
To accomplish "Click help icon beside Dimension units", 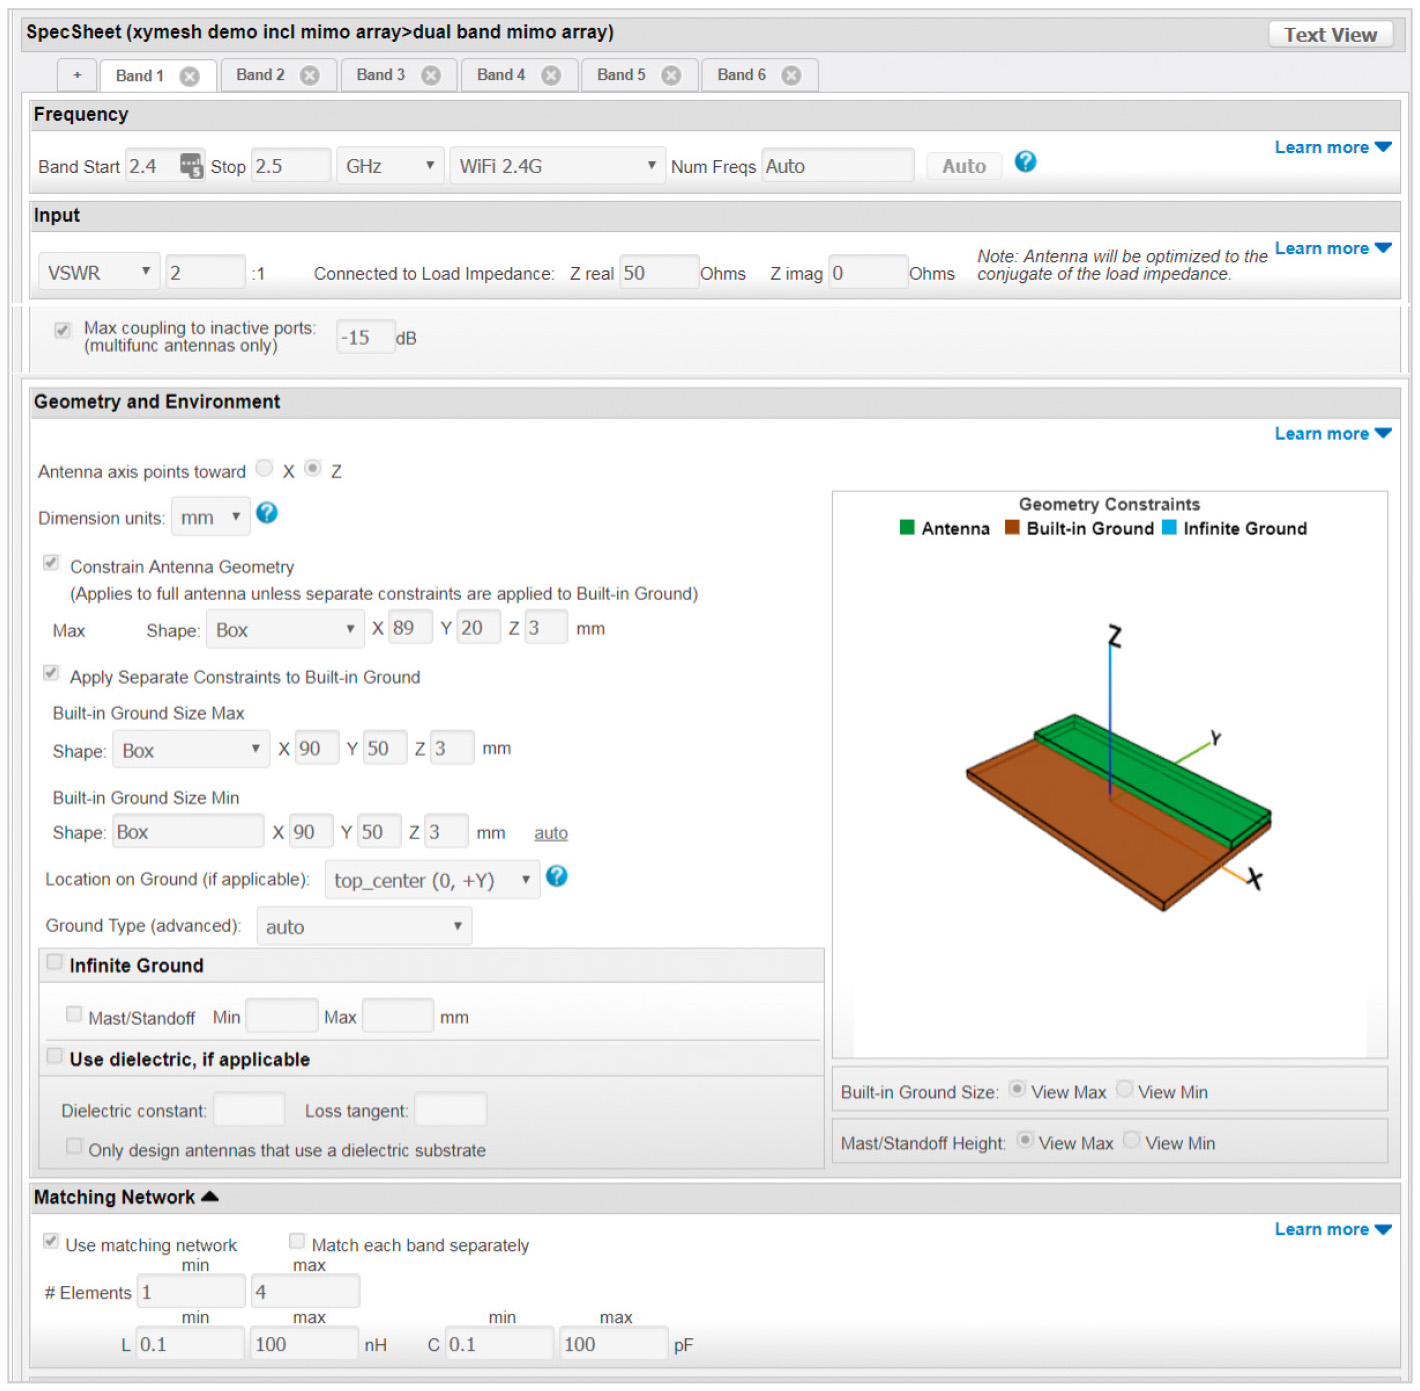I will coord(267,514).
